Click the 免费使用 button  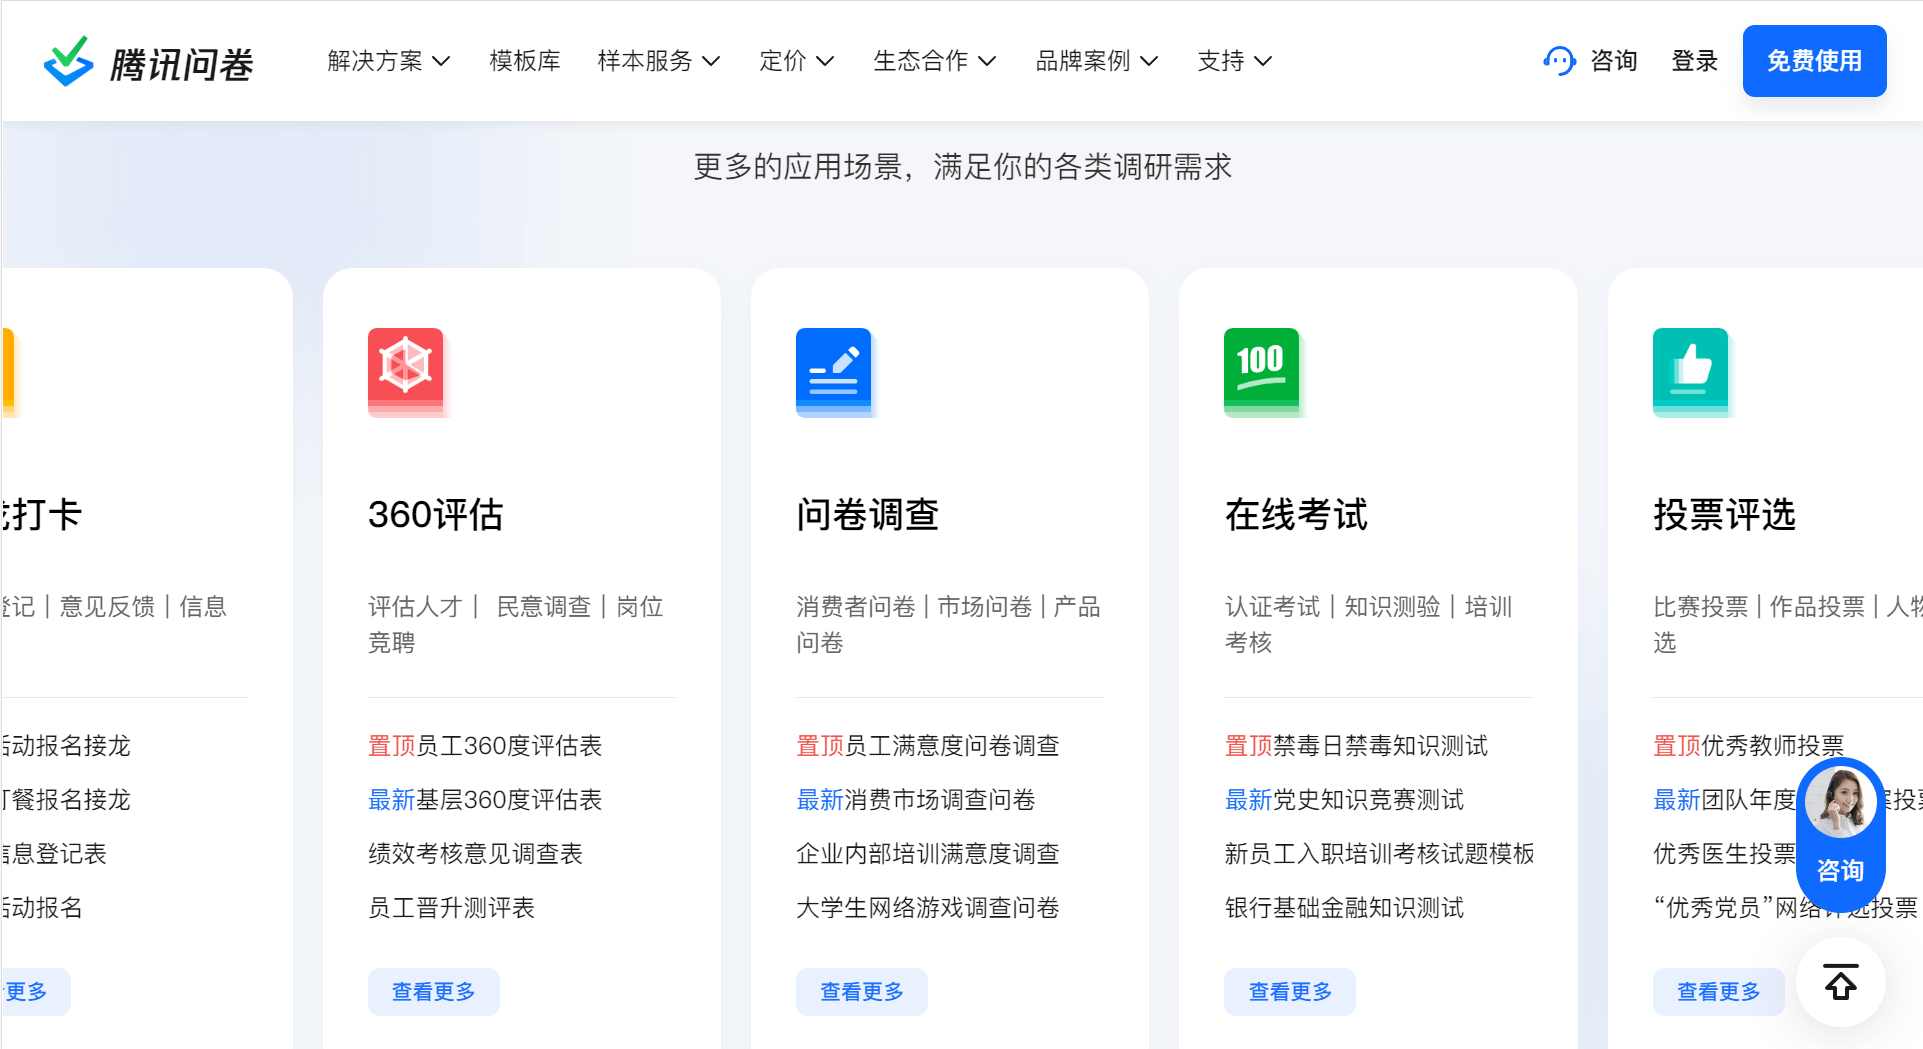pyautogui.click(x=1814, y=61)
